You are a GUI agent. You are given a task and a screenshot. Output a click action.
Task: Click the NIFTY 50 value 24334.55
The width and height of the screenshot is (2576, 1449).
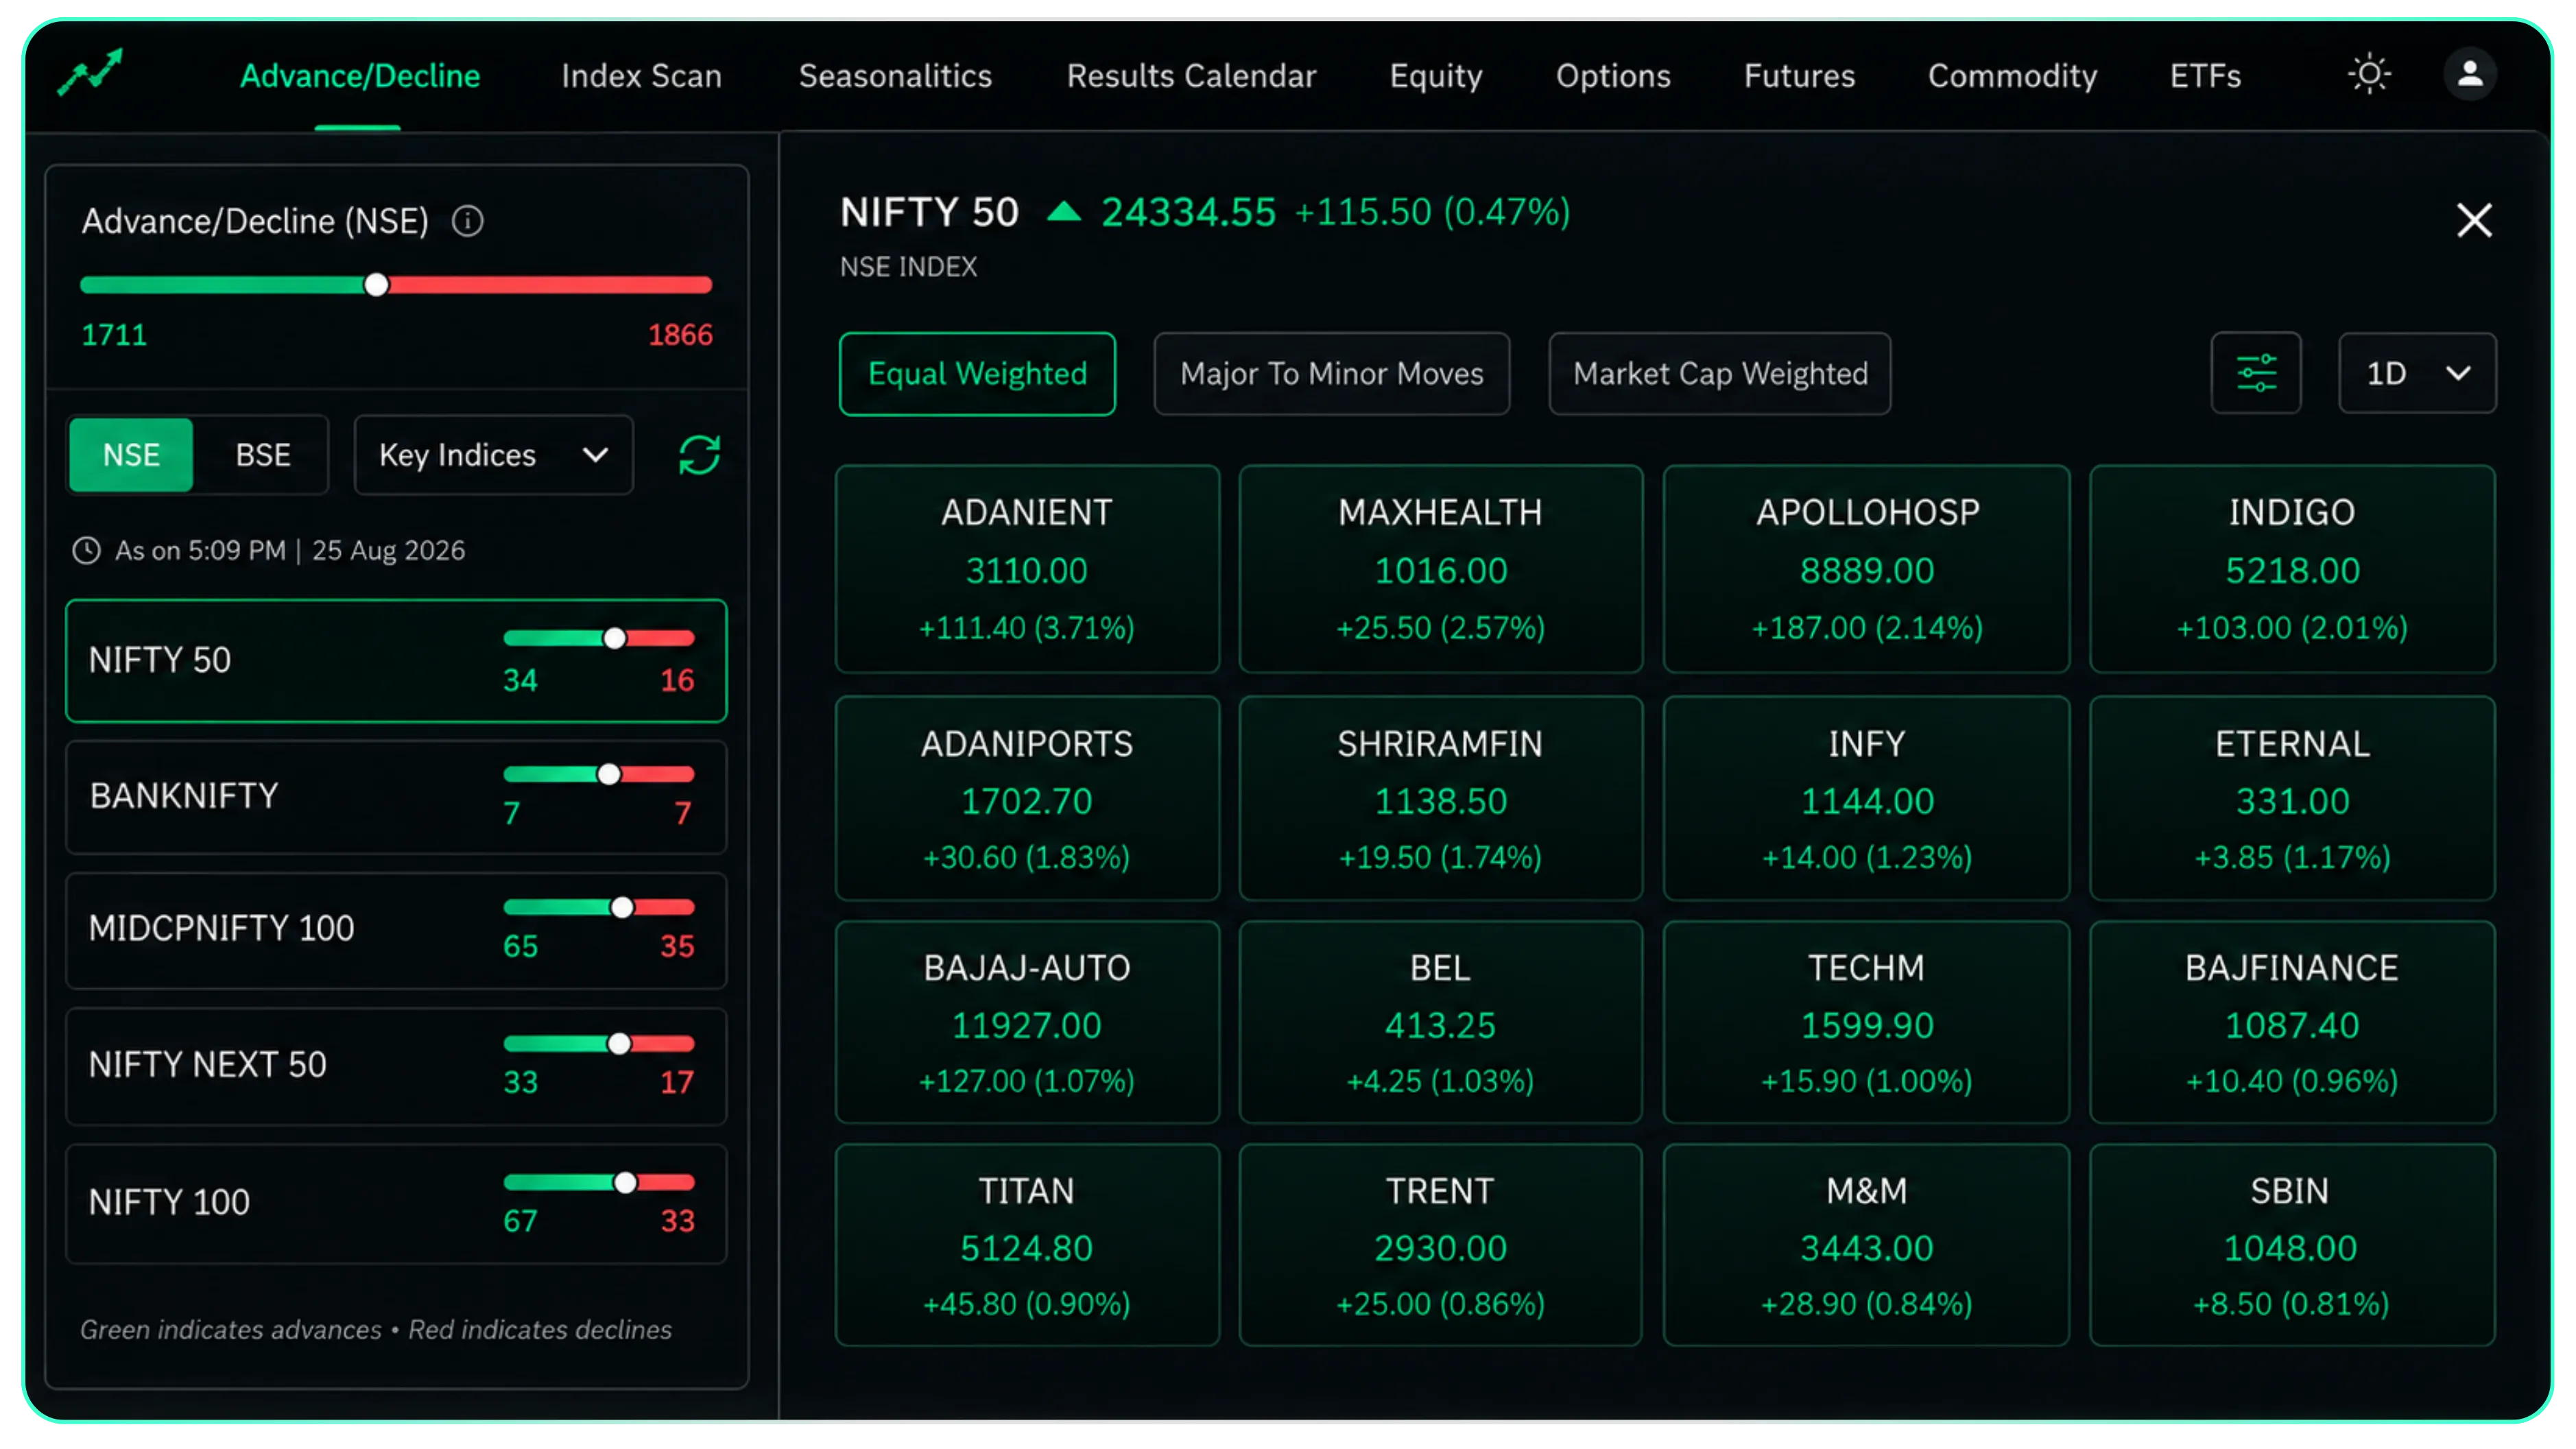1188,212
